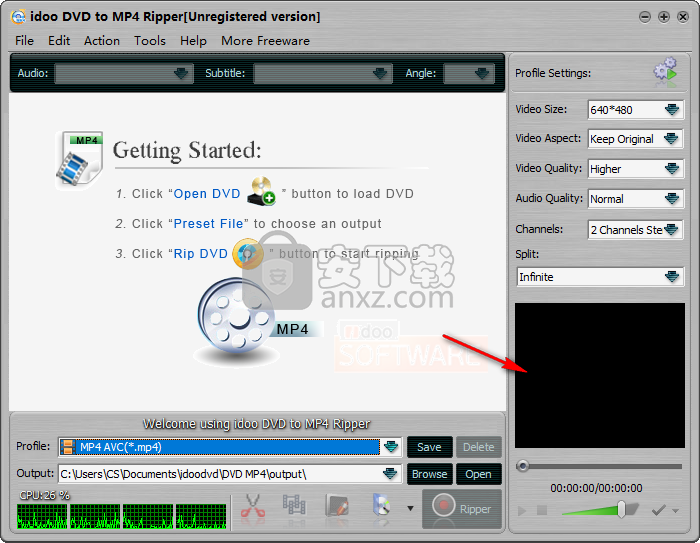The image size is (700, 543).
Task: Click the Ripper record button
Action: click(462, 509)
